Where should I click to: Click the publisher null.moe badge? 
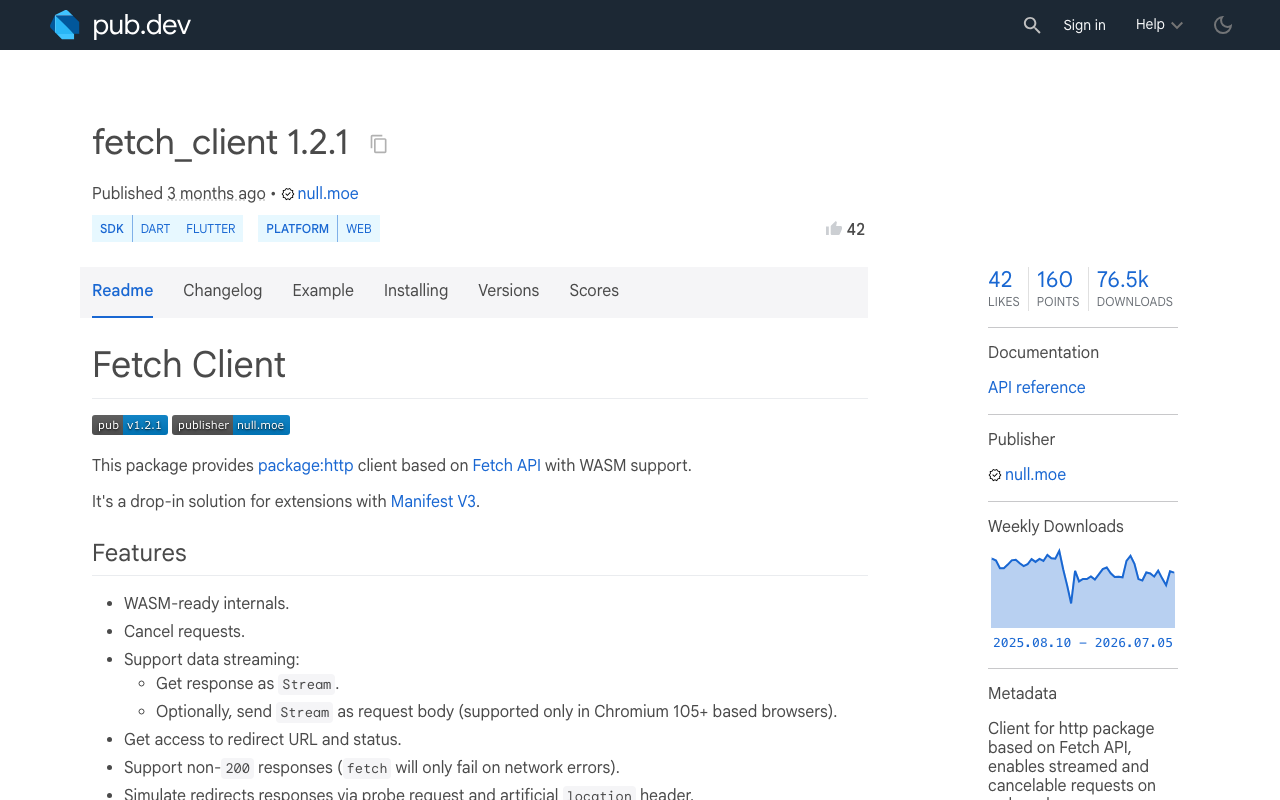coord(231,425)
